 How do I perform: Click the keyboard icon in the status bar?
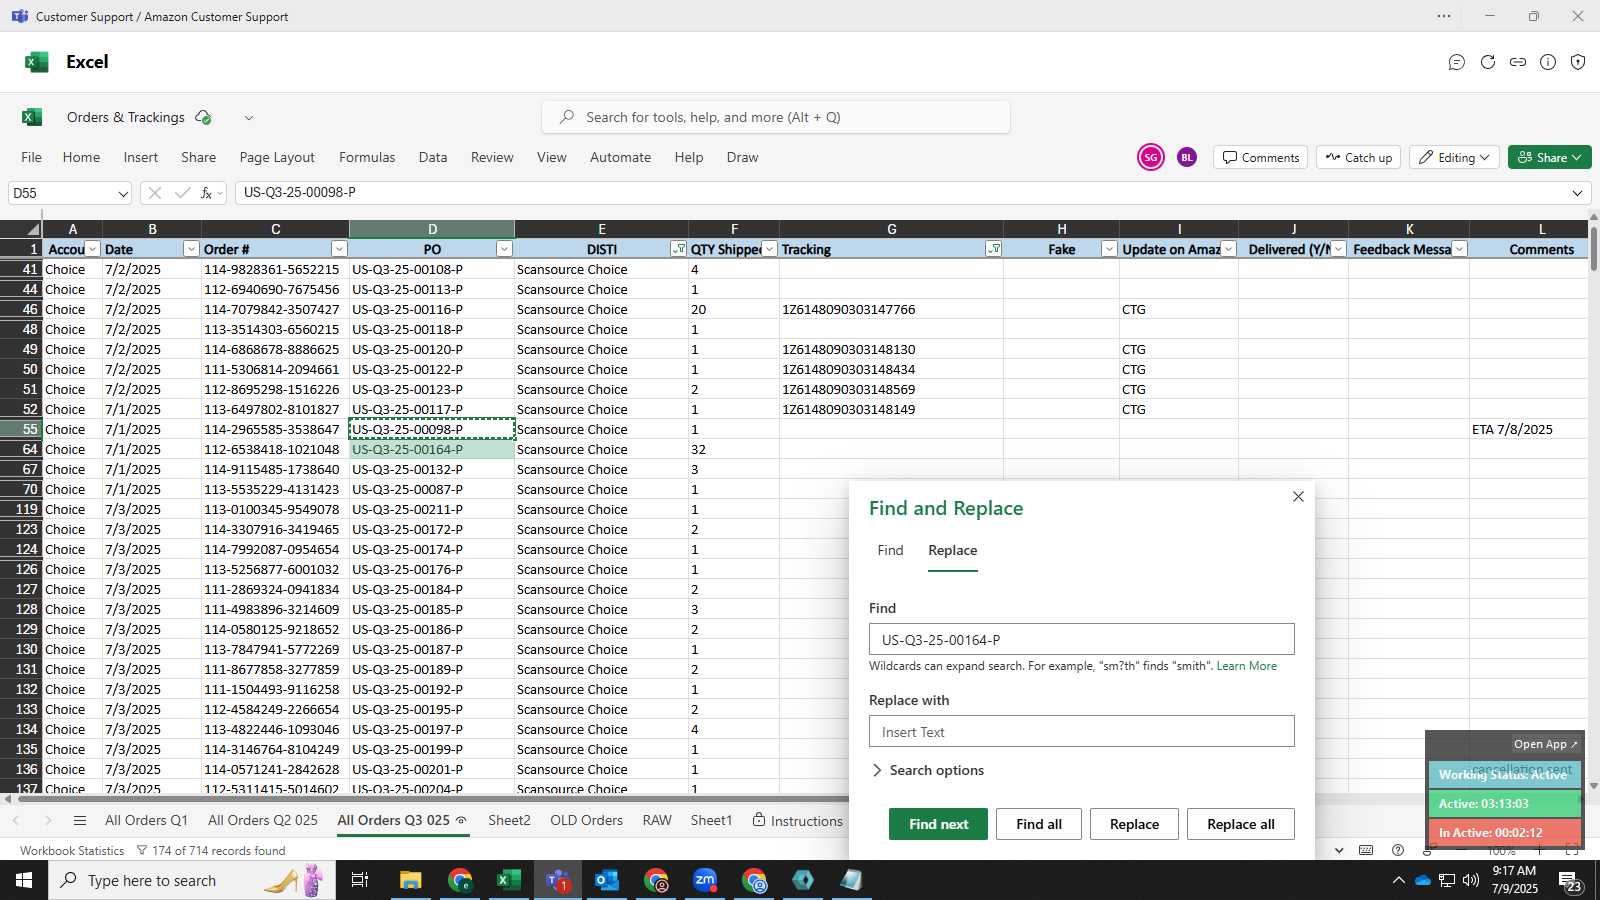[1366, 850]
